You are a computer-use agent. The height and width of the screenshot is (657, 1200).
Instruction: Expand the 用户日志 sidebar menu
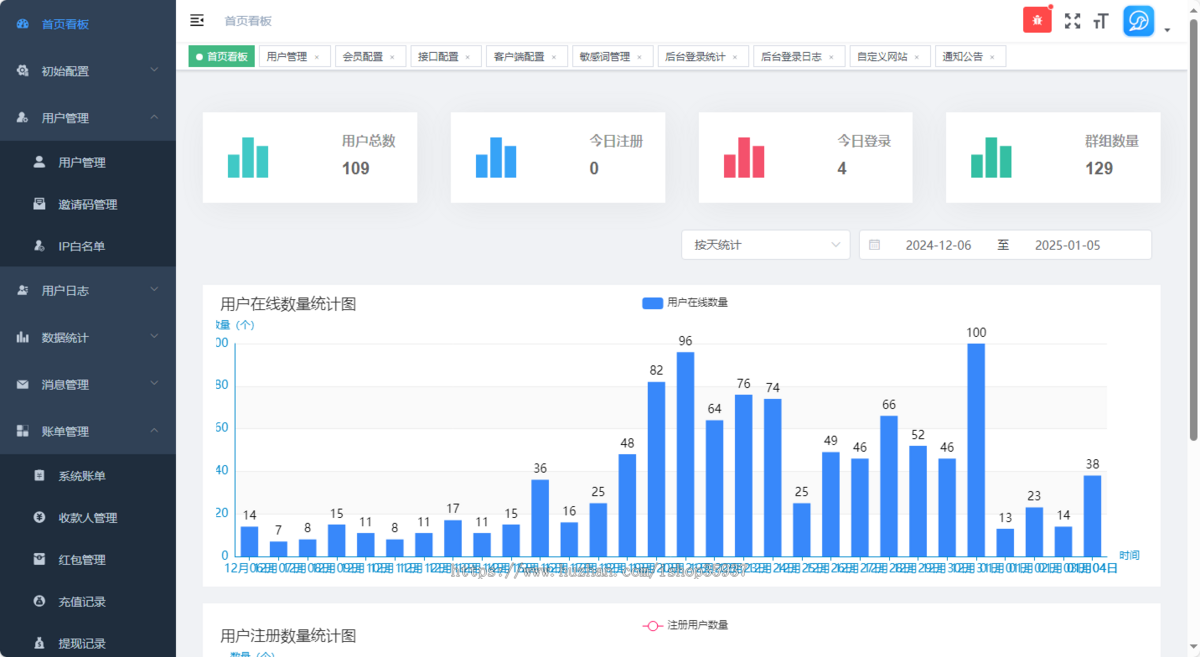(88, 291)
